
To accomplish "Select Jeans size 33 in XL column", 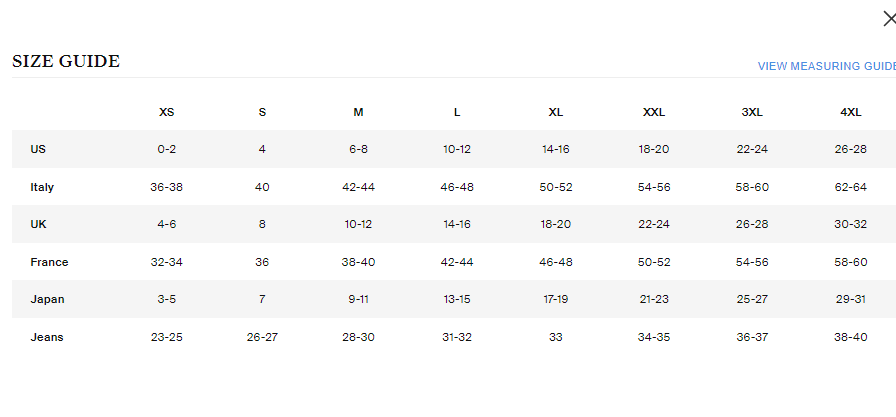I will (x=555, y=337).
